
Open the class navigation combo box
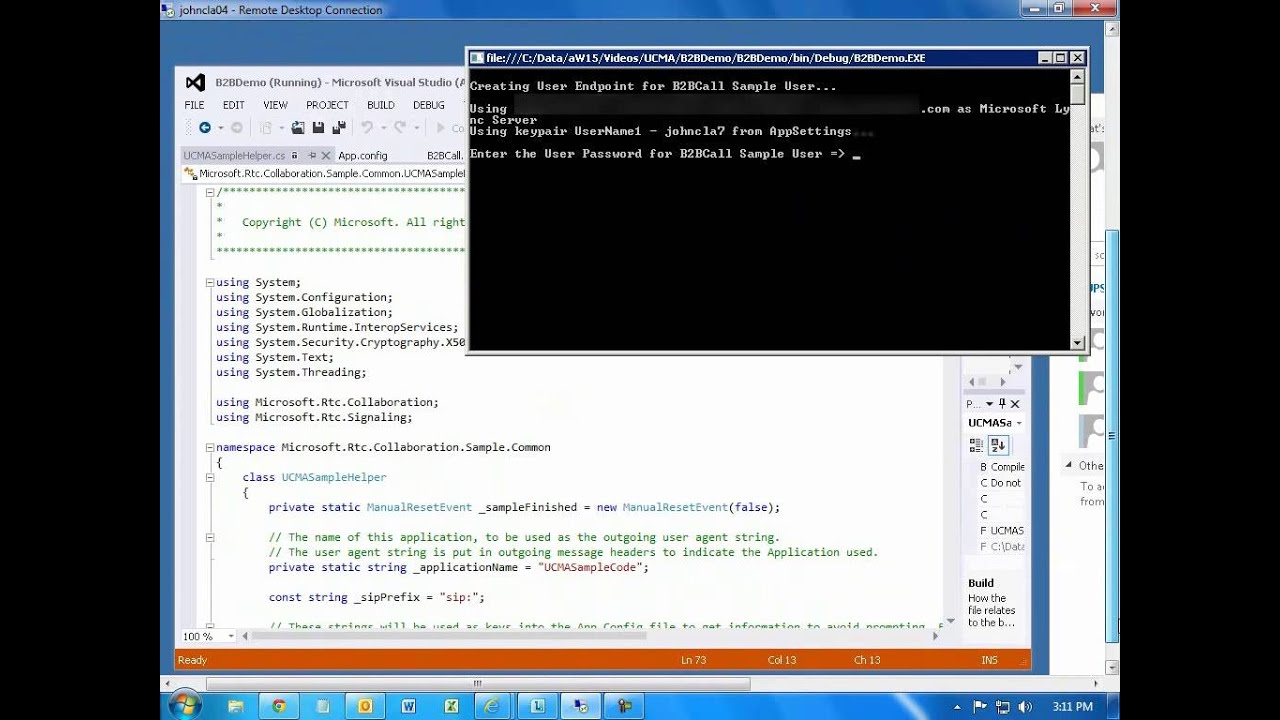[x=324, y=173]
